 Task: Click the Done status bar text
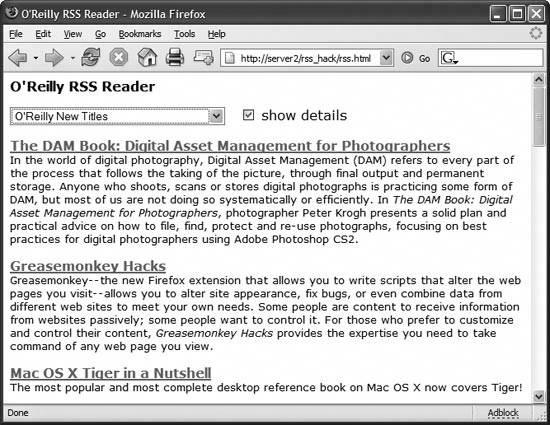[x=18, y=413]
